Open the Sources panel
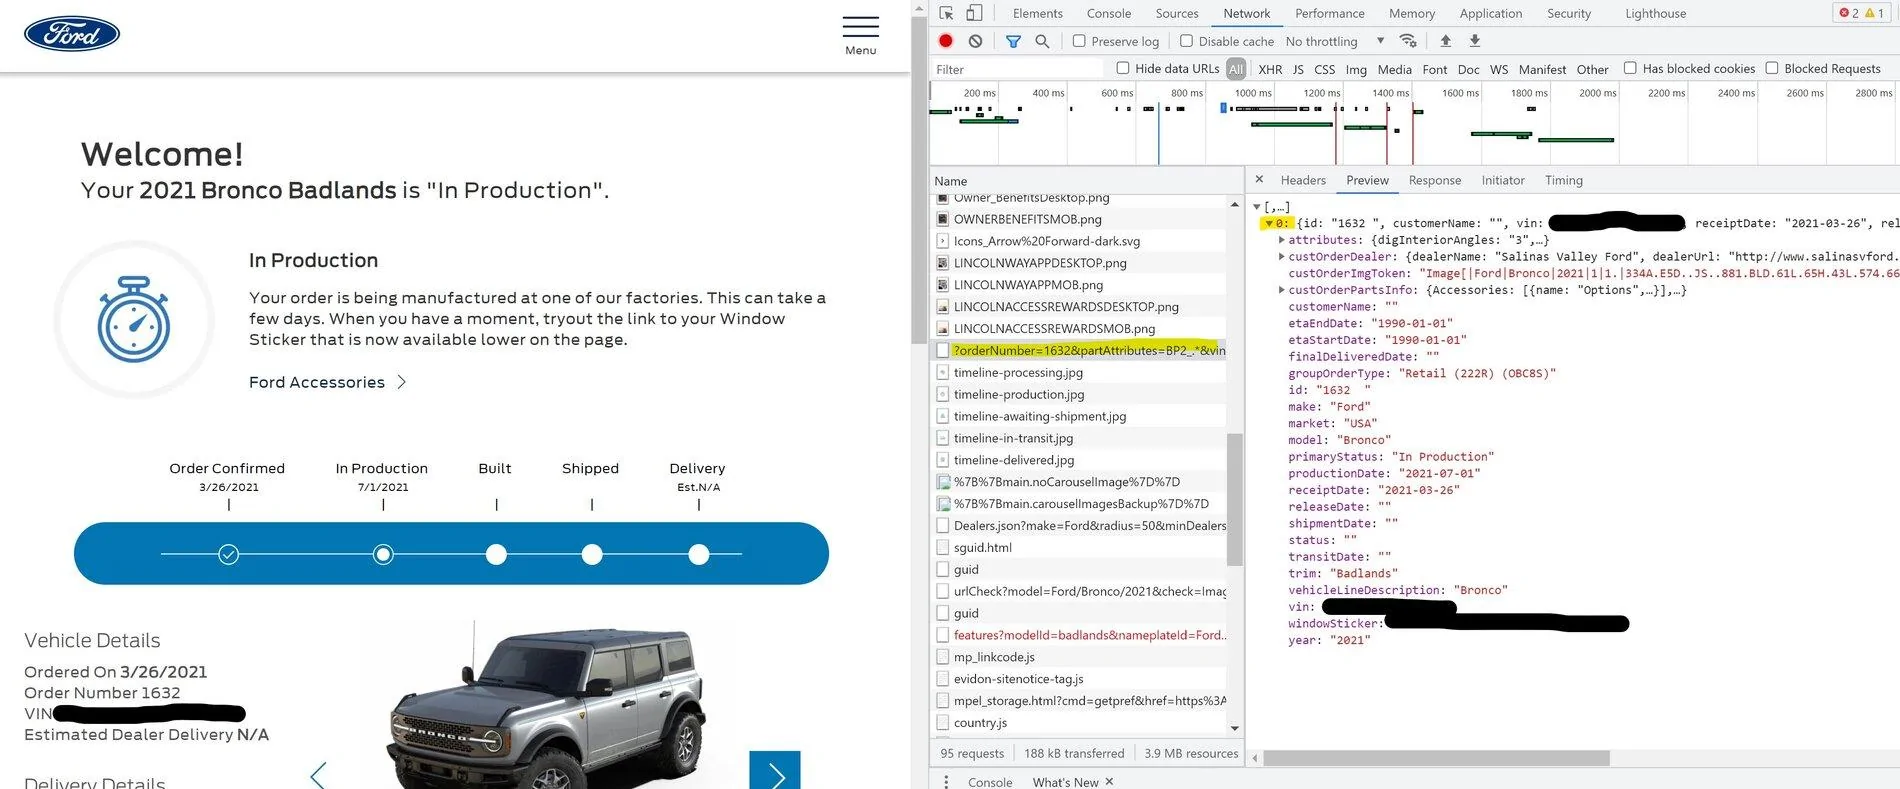The width and height of the screenshot is (1900, 789). [1177, 13]
